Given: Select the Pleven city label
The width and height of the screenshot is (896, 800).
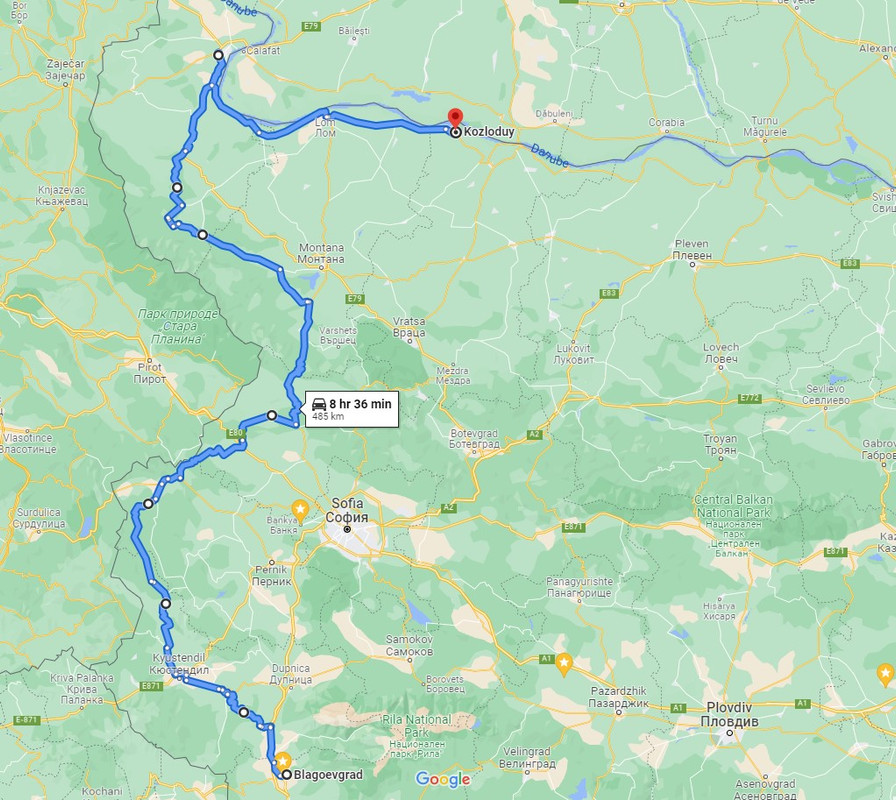Looking at the screenshot, I should click(x=691, y=250).
